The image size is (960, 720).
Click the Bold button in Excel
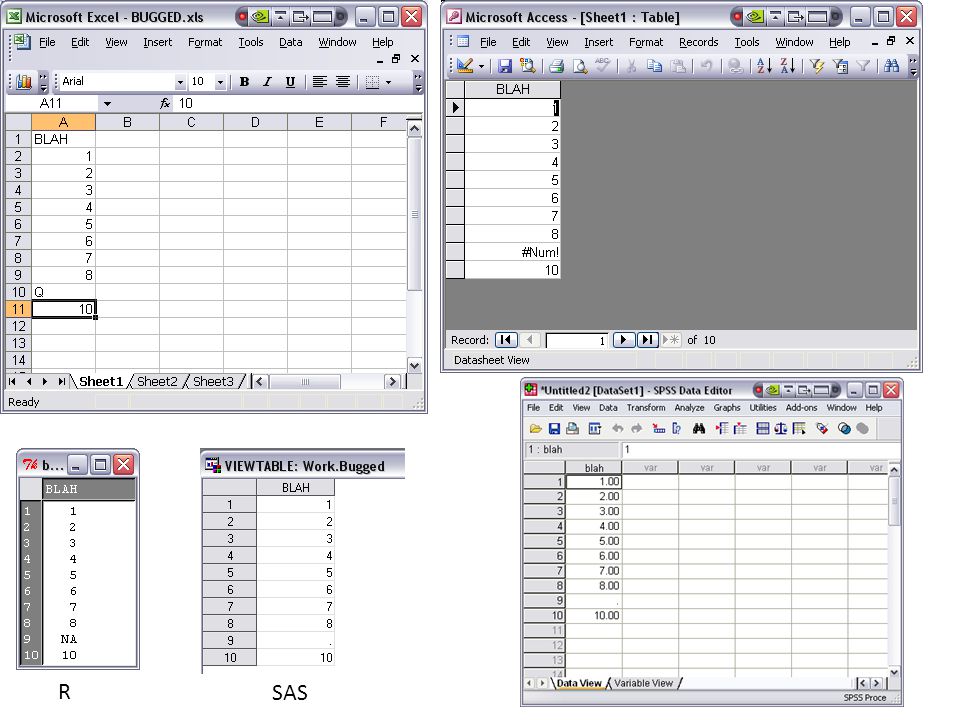click(x=244, y=81)
